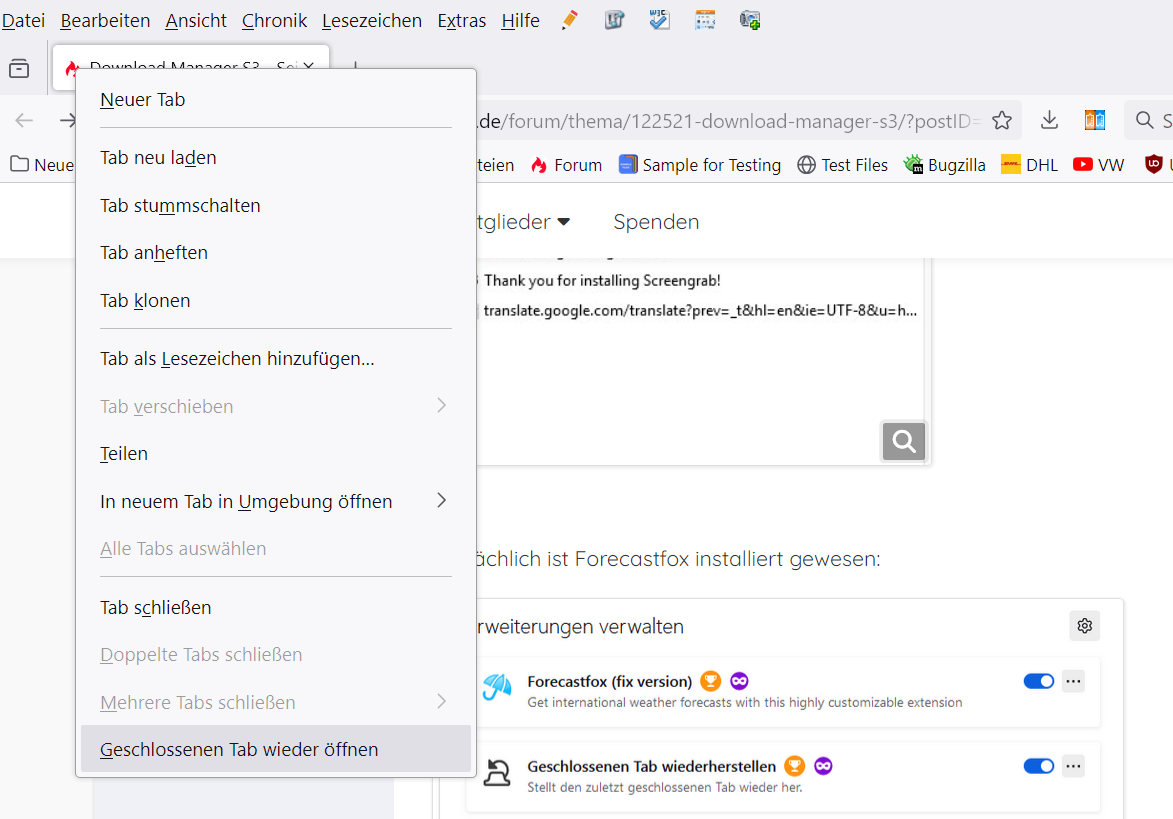Disable the Forecastfox extension toggle

[x=1039, y=681]
